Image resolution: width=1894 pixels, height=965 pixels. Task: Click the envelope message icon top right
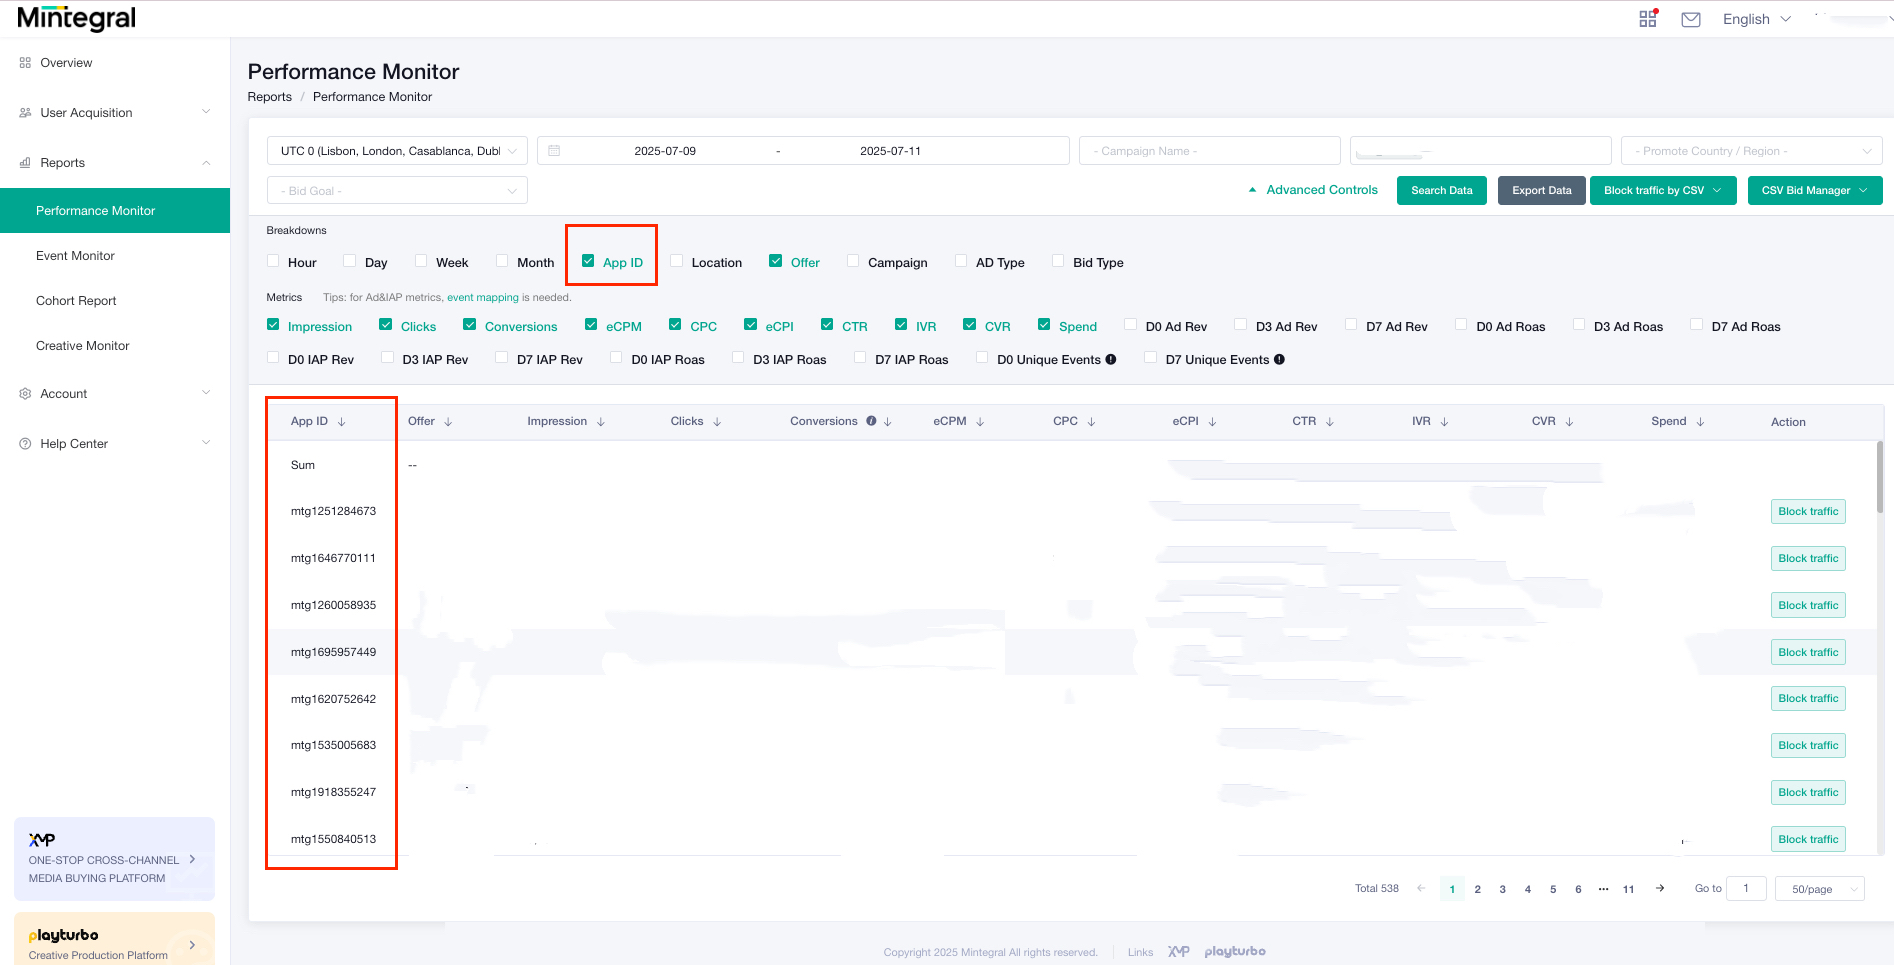click(x=1691, y=18)
